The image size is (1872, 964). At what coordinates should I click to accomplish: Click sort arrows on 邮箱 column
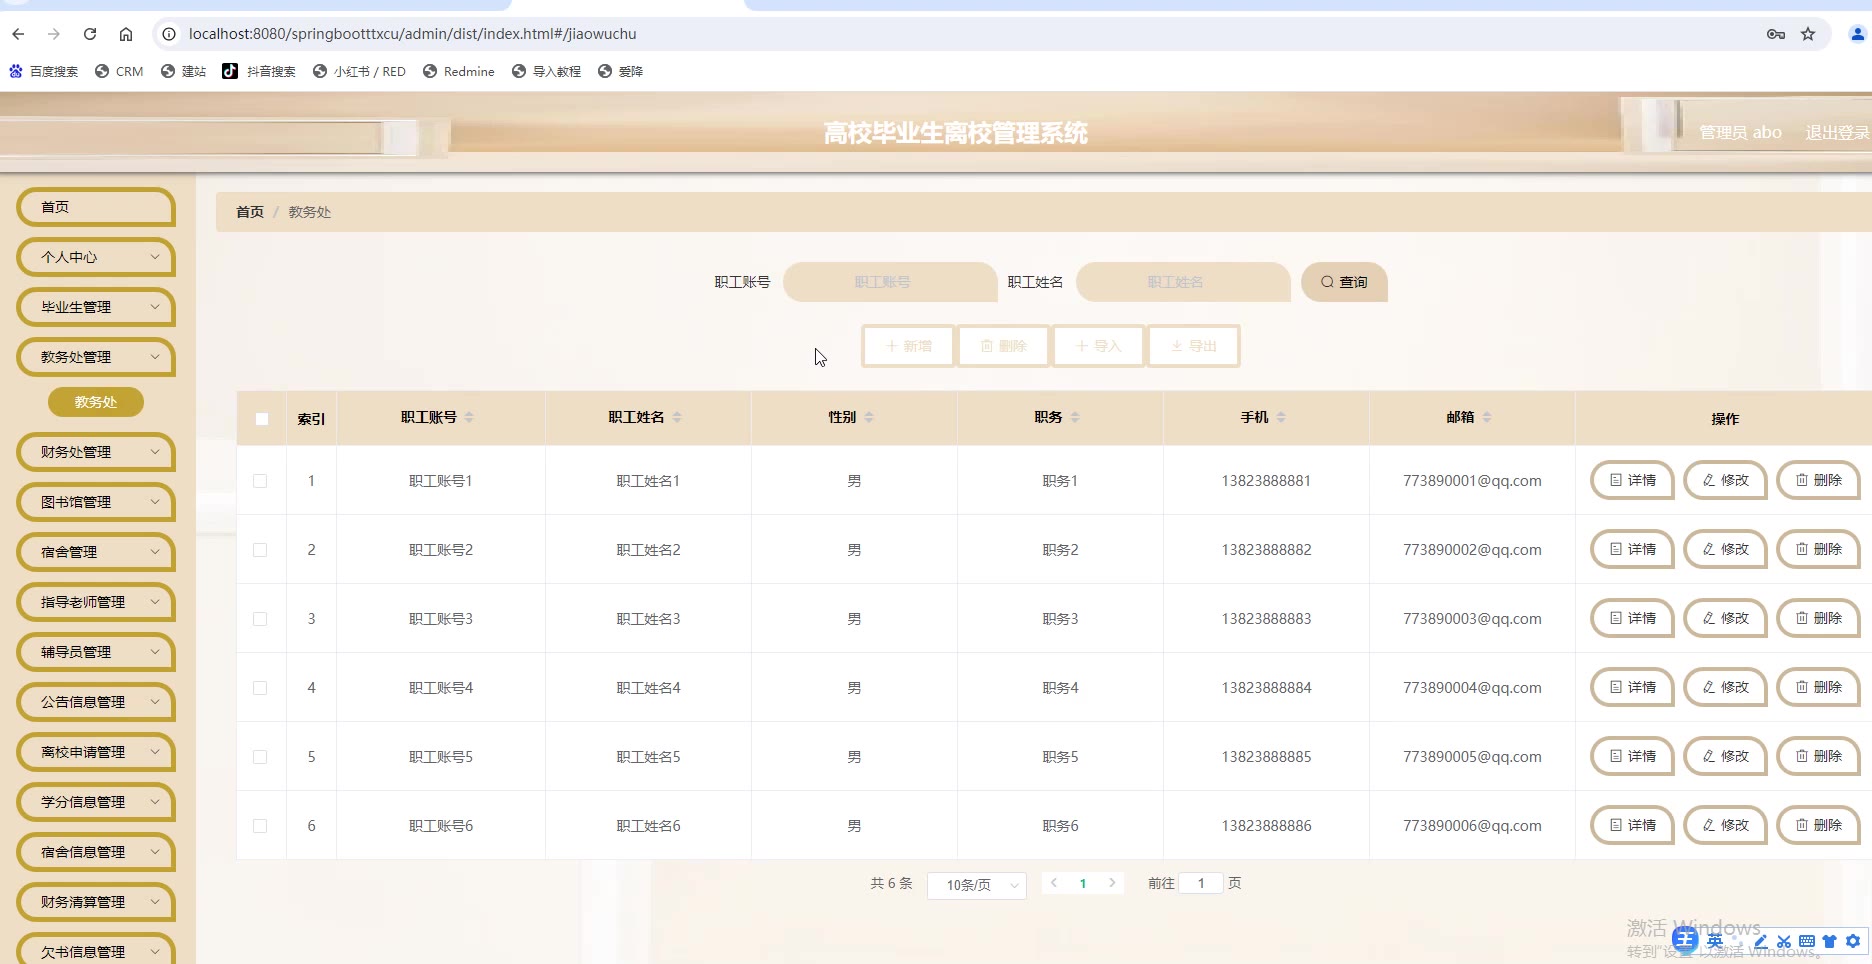(1487, 417)
